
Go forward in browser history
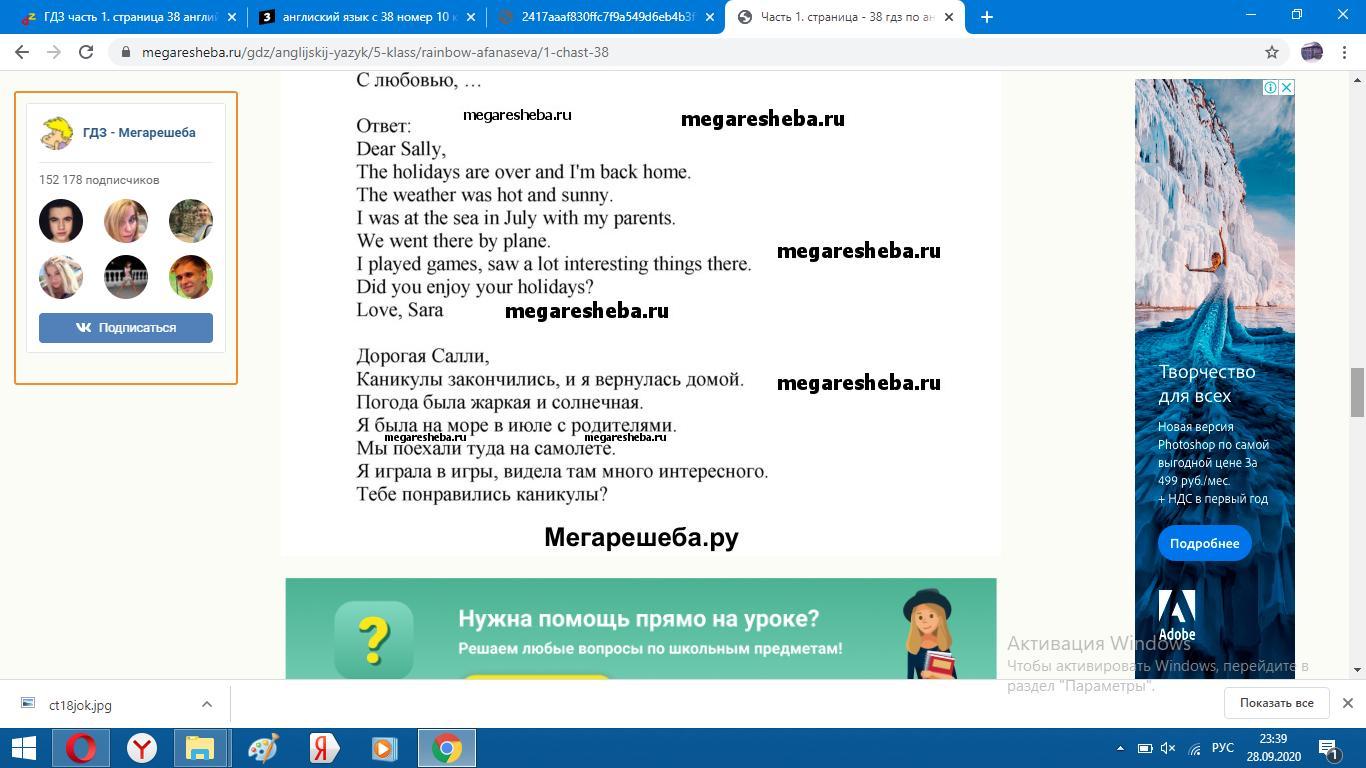click(54, 52)
